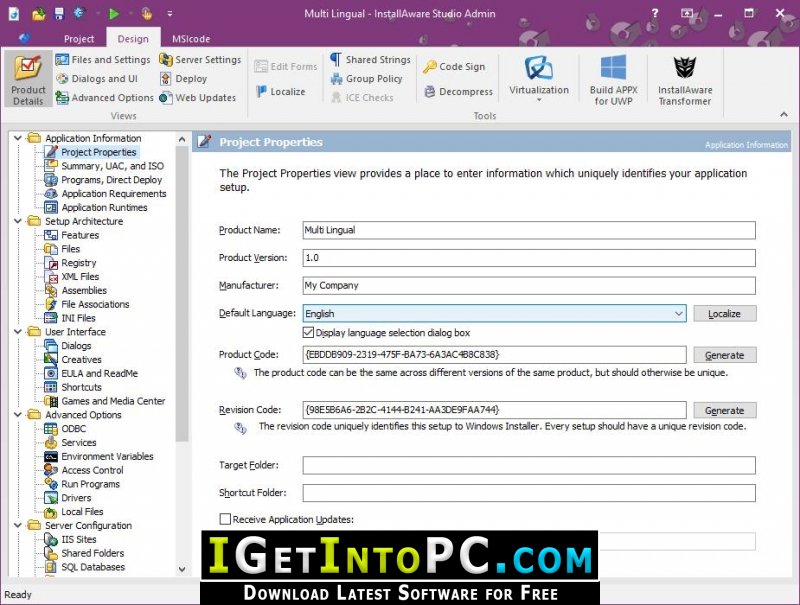Click the green Run build arrow
The height and width of the screenshot is (605, 800).
114,14
